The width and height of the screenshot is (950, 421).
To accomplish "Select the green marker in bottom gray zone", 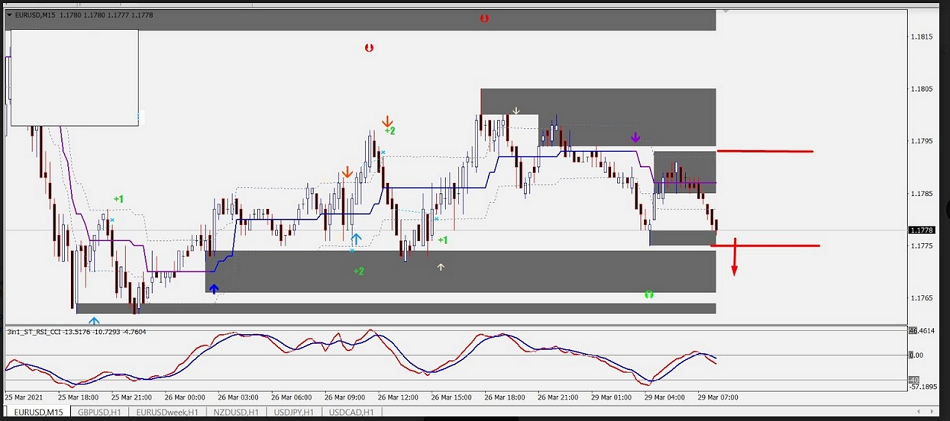I will pos(649,295).
